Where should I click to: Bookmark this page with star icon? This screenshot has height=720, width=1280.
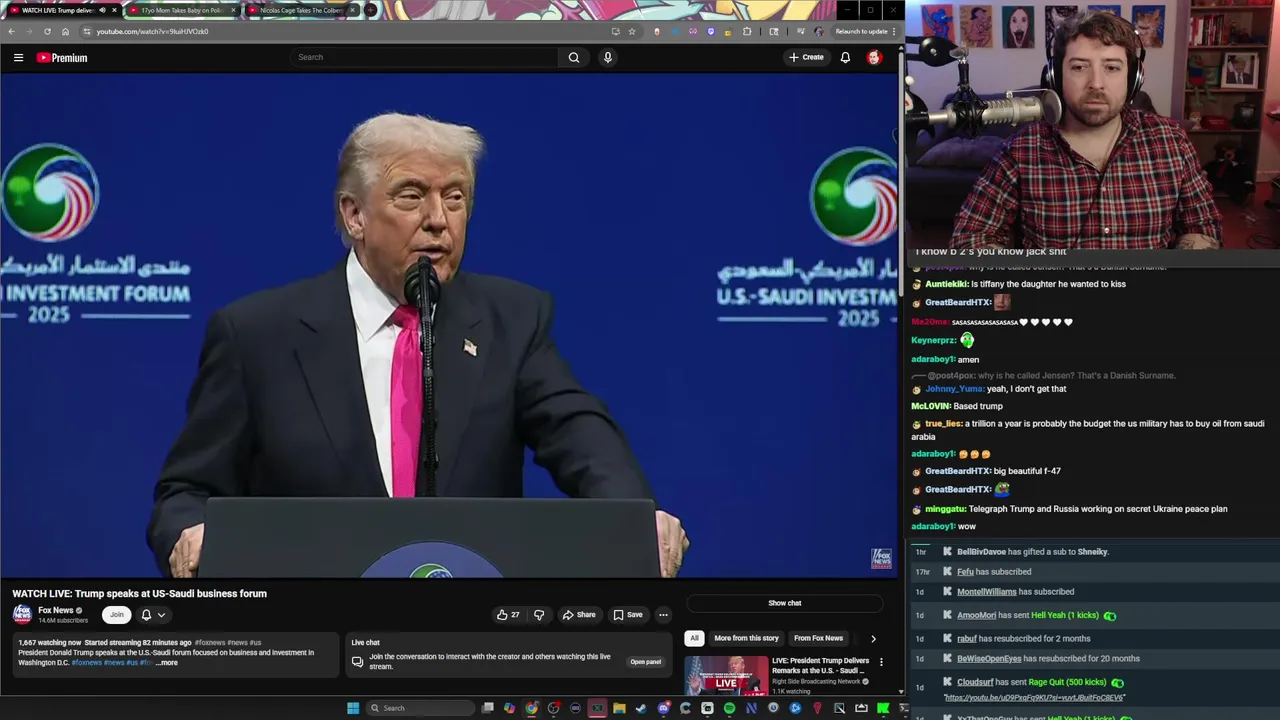(632, 31)
